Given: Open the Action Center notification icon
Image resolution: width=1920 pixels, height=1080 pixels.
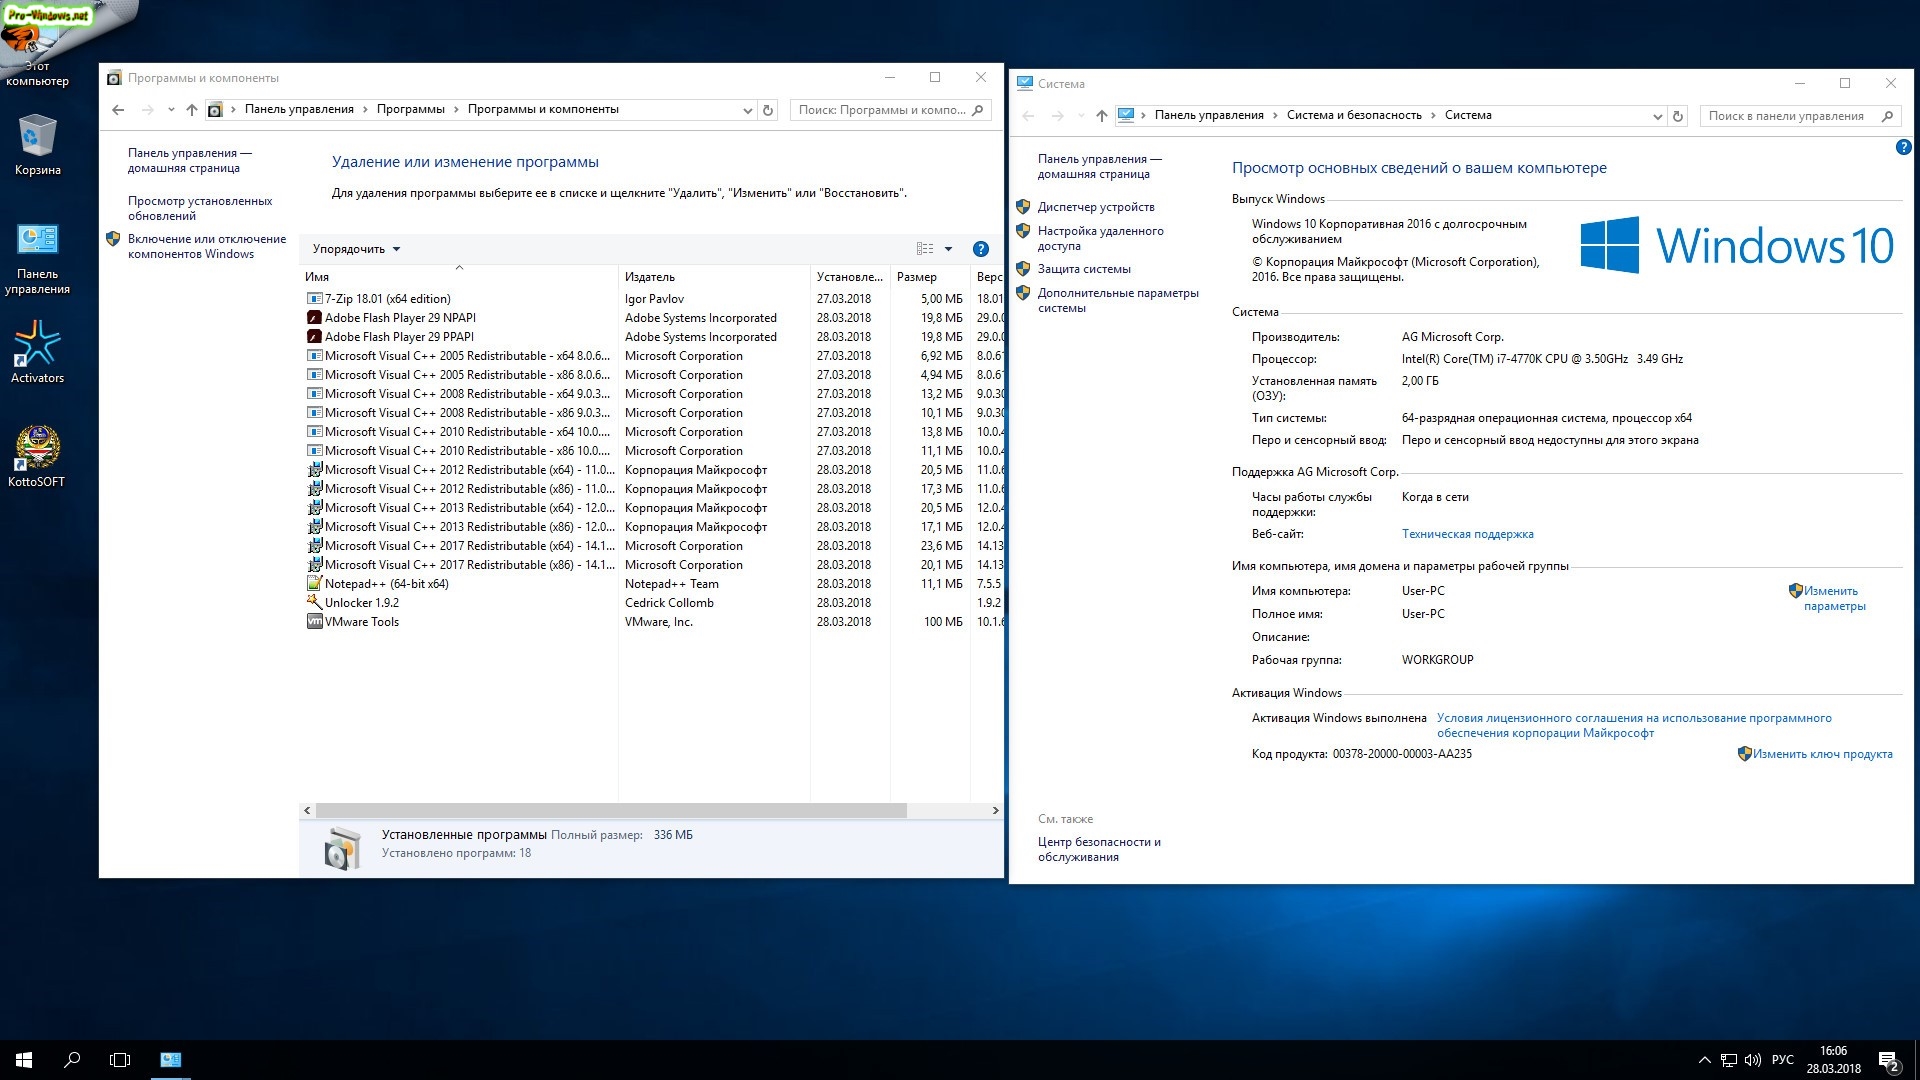Looking at the screenshot, I should pos(1888,1060).
